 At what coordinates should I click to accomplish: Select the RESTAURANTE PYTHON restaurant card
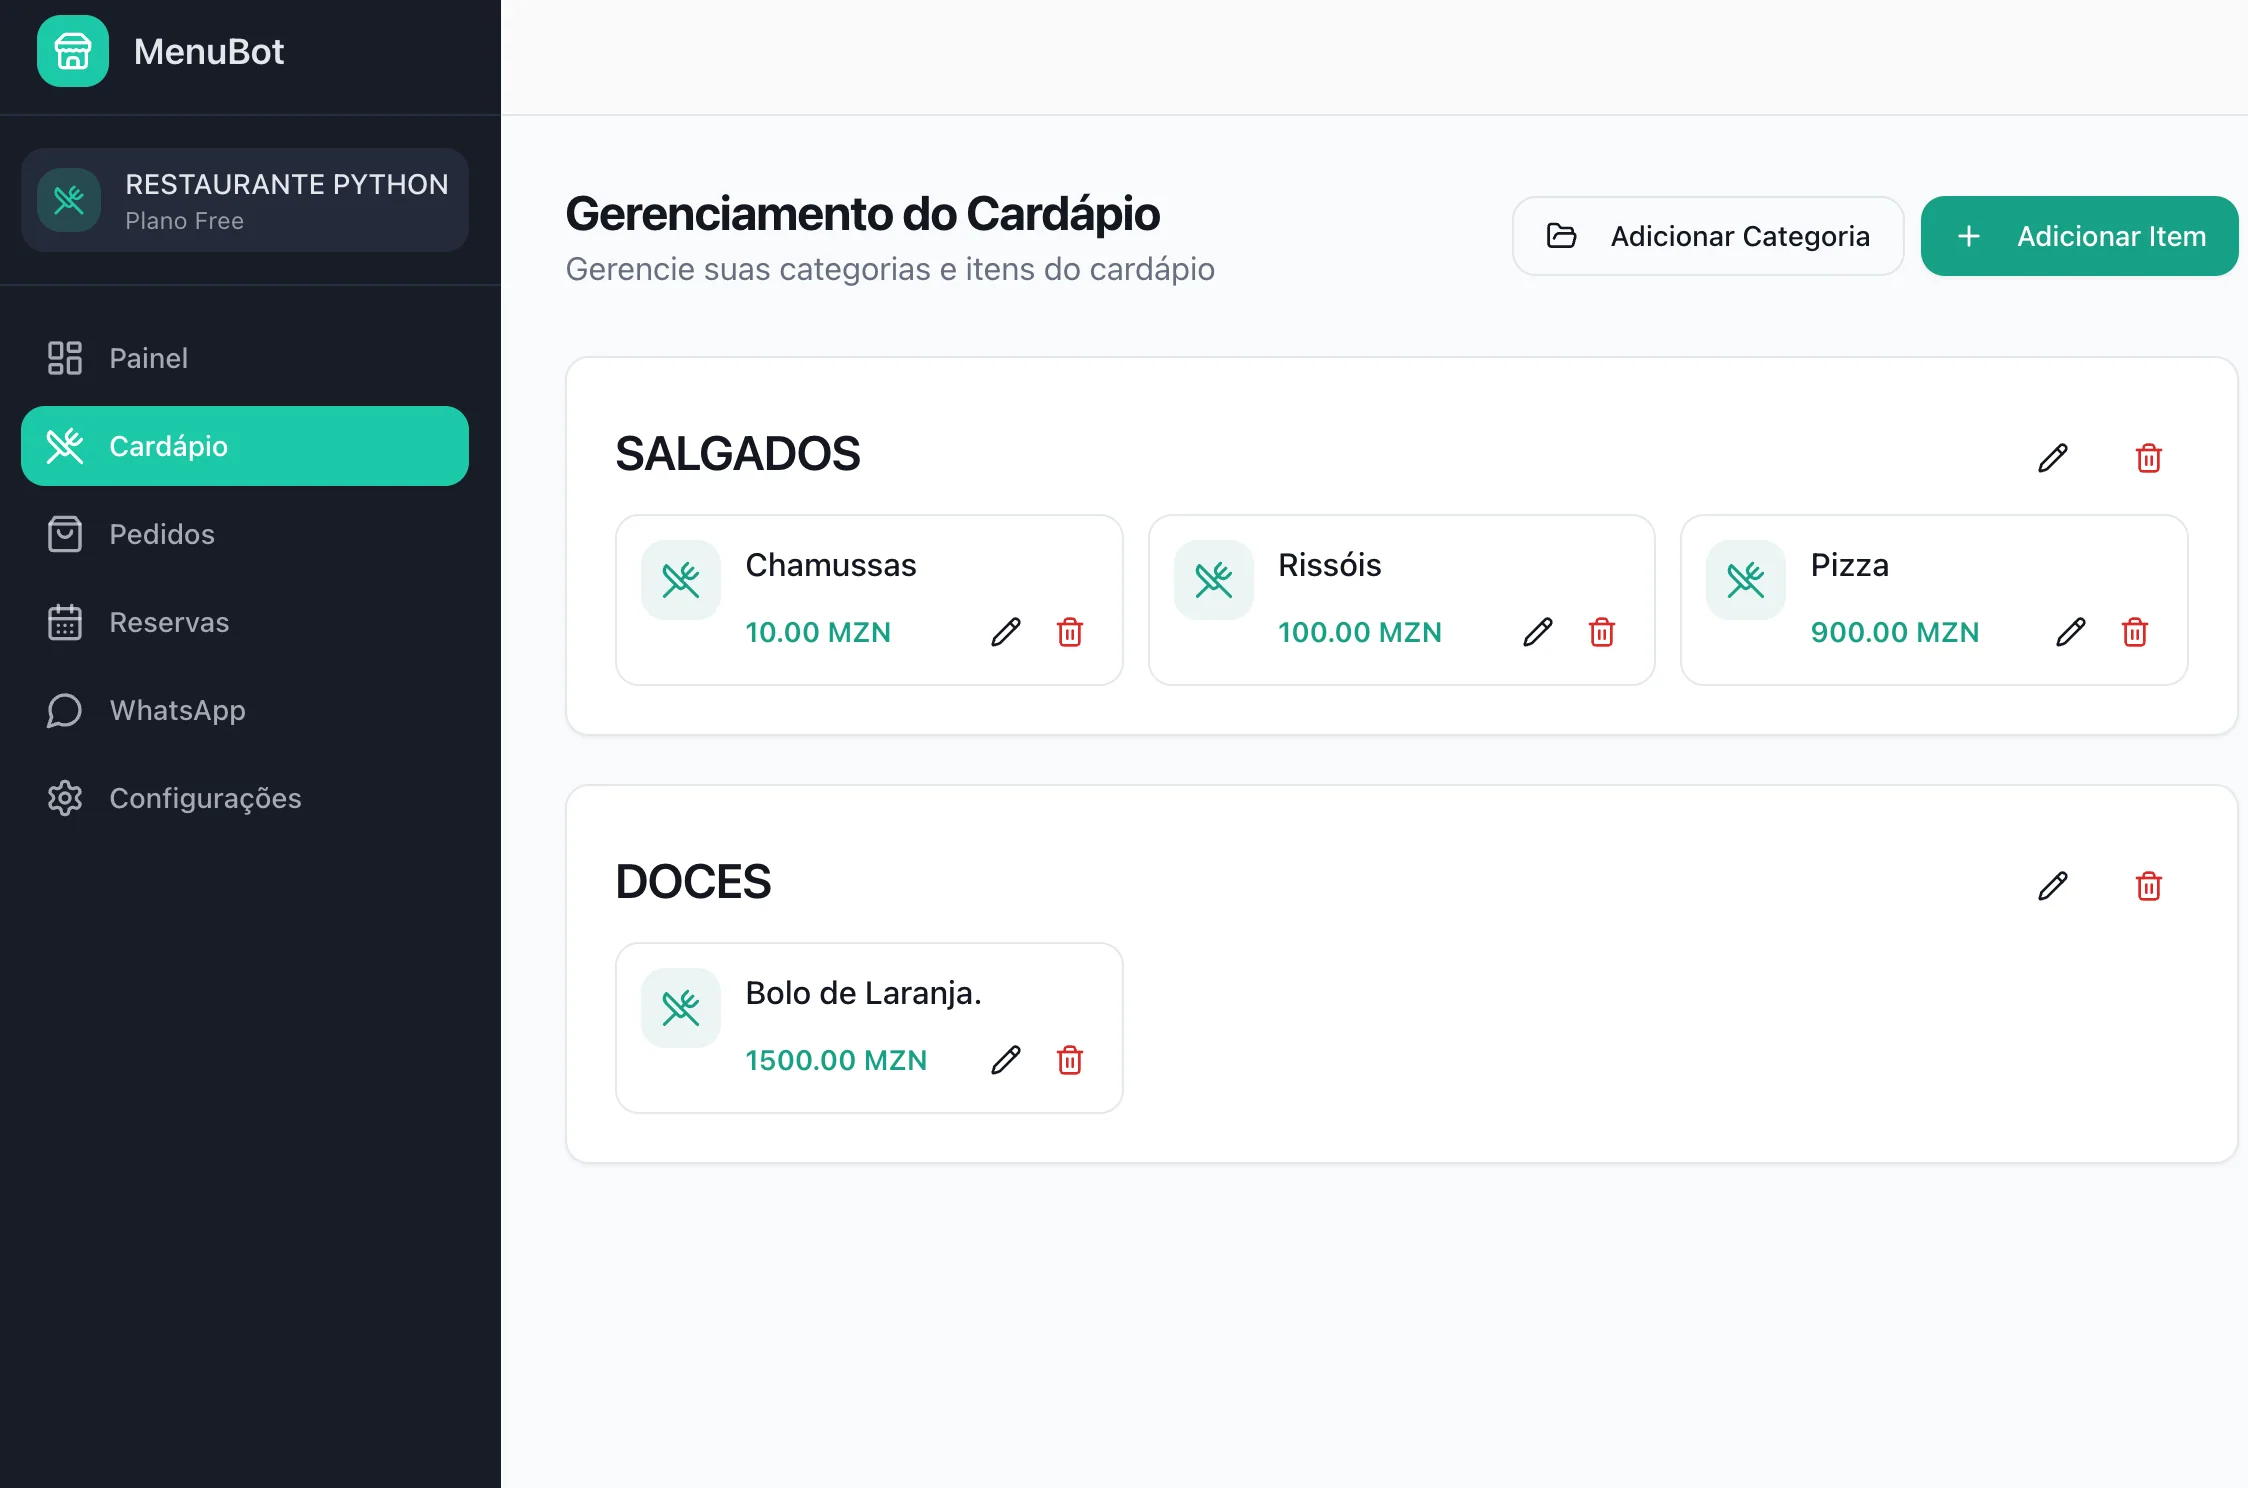[245, 200]
